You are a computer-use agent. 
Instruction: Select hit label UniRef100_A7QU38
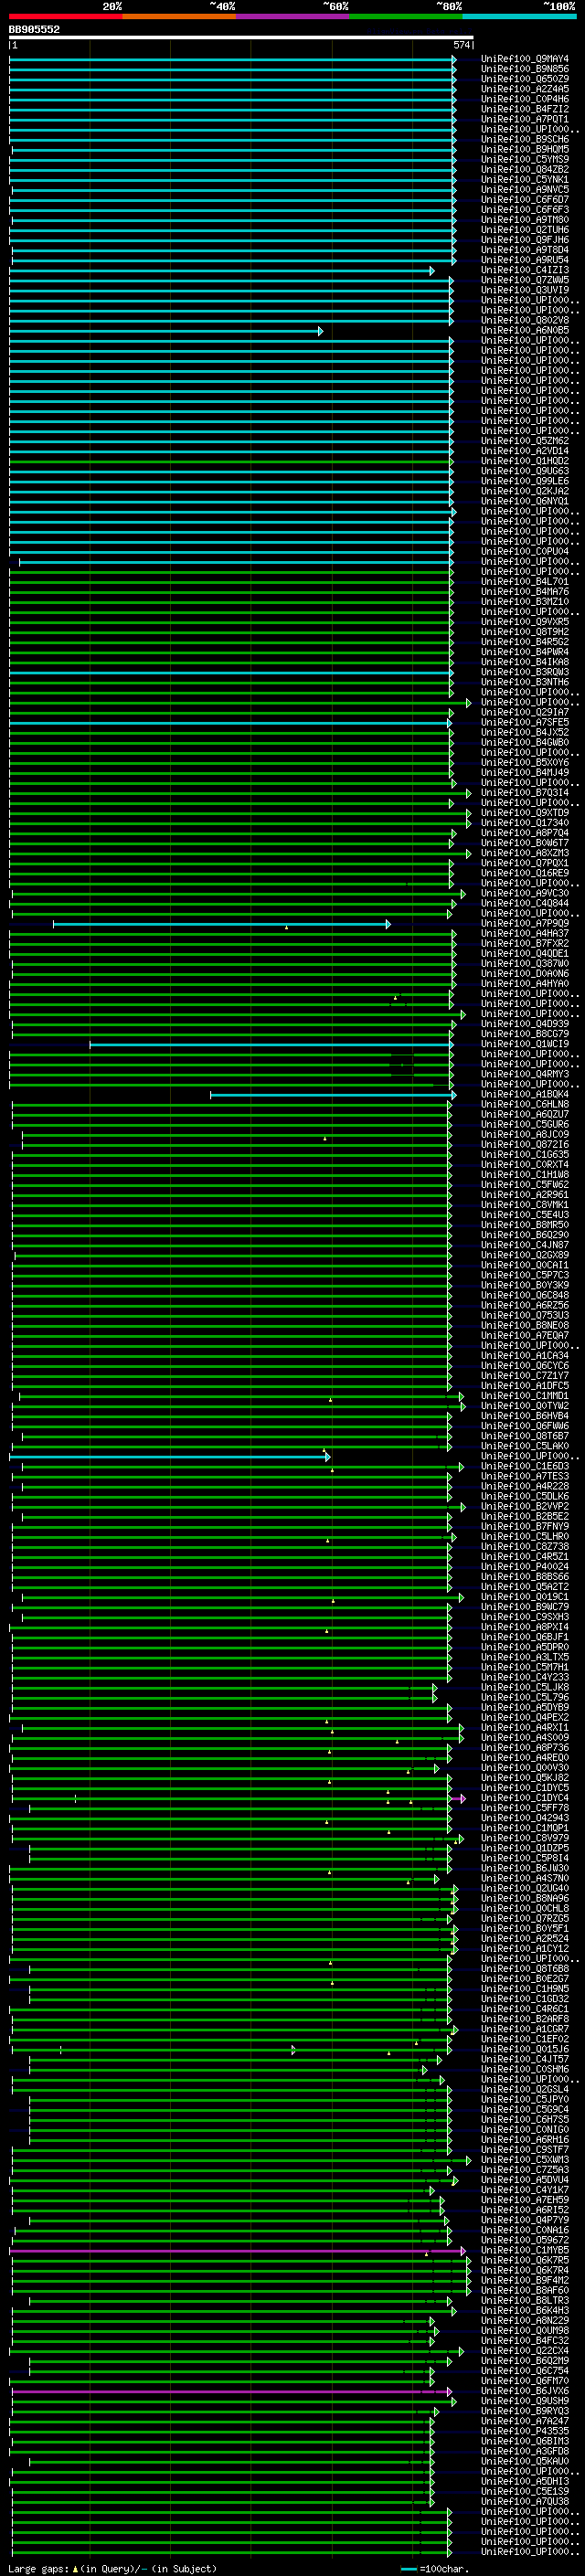(525, 2502)
